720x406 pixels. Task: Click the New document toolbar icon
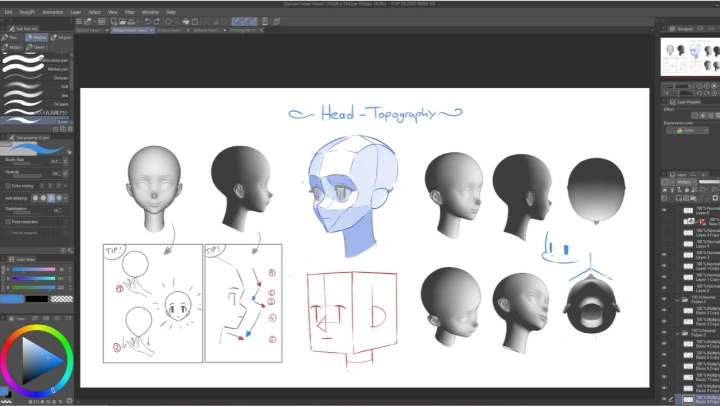pos(113,21)
